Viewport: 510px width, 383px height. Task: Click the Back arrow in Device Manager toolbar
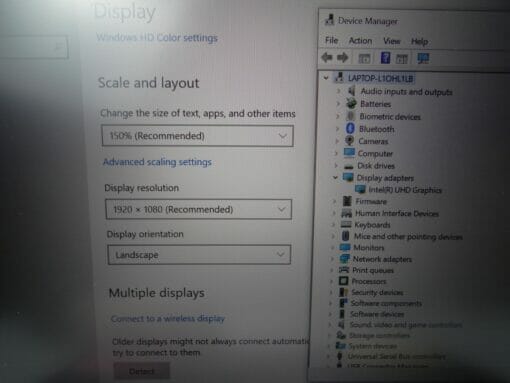click(327, 58)
